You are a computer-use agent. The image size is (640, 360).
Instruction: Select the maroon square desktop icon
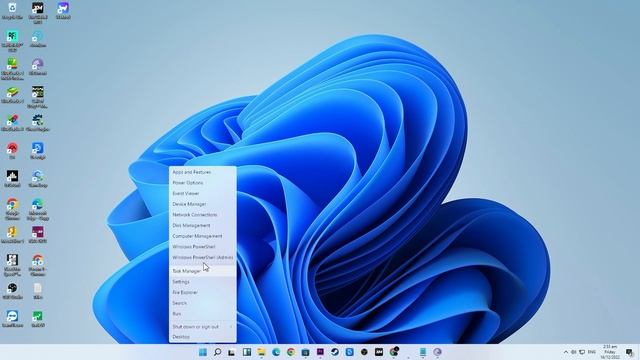pos(38,234)
